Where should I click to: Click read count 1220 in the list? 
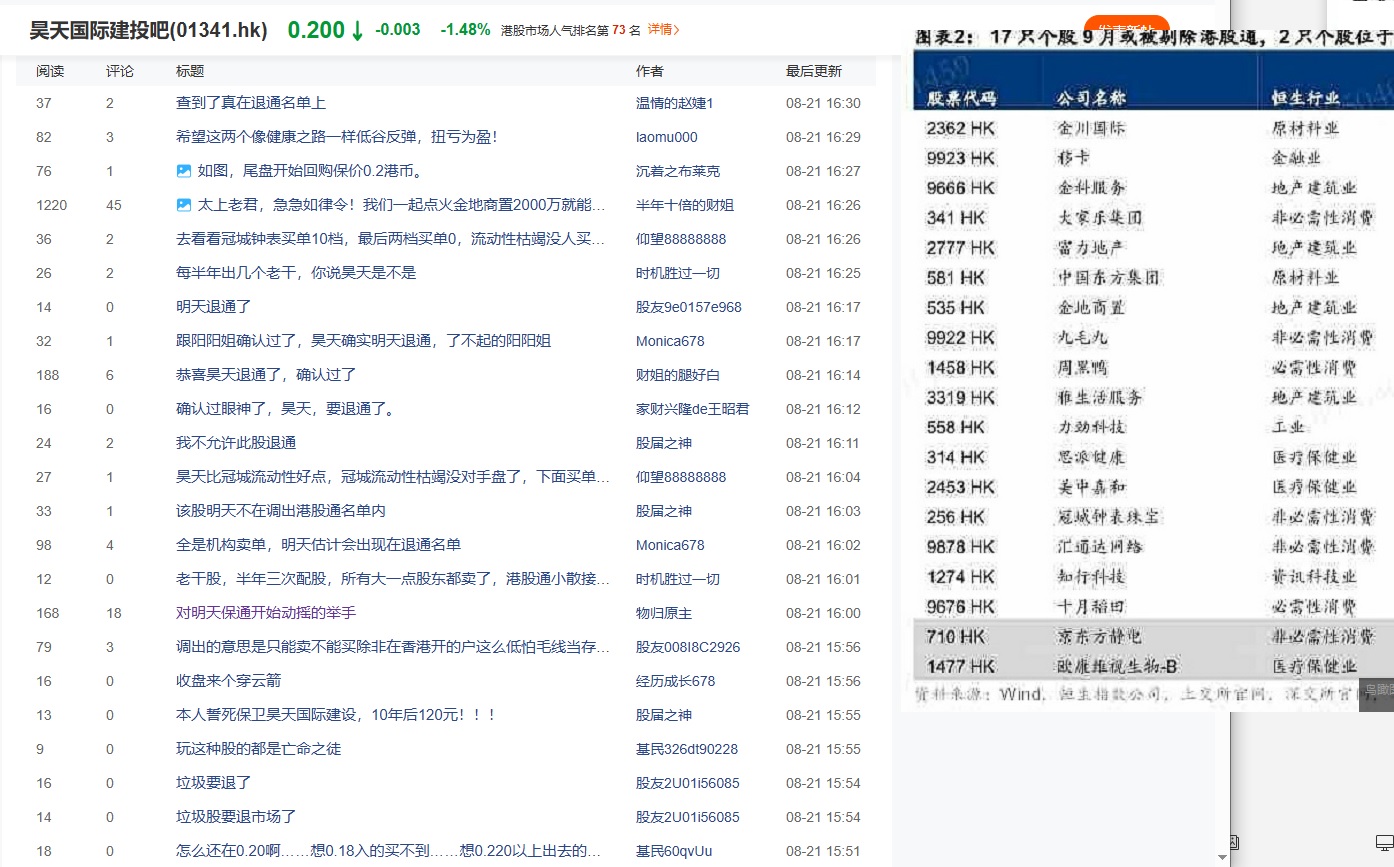52,205
